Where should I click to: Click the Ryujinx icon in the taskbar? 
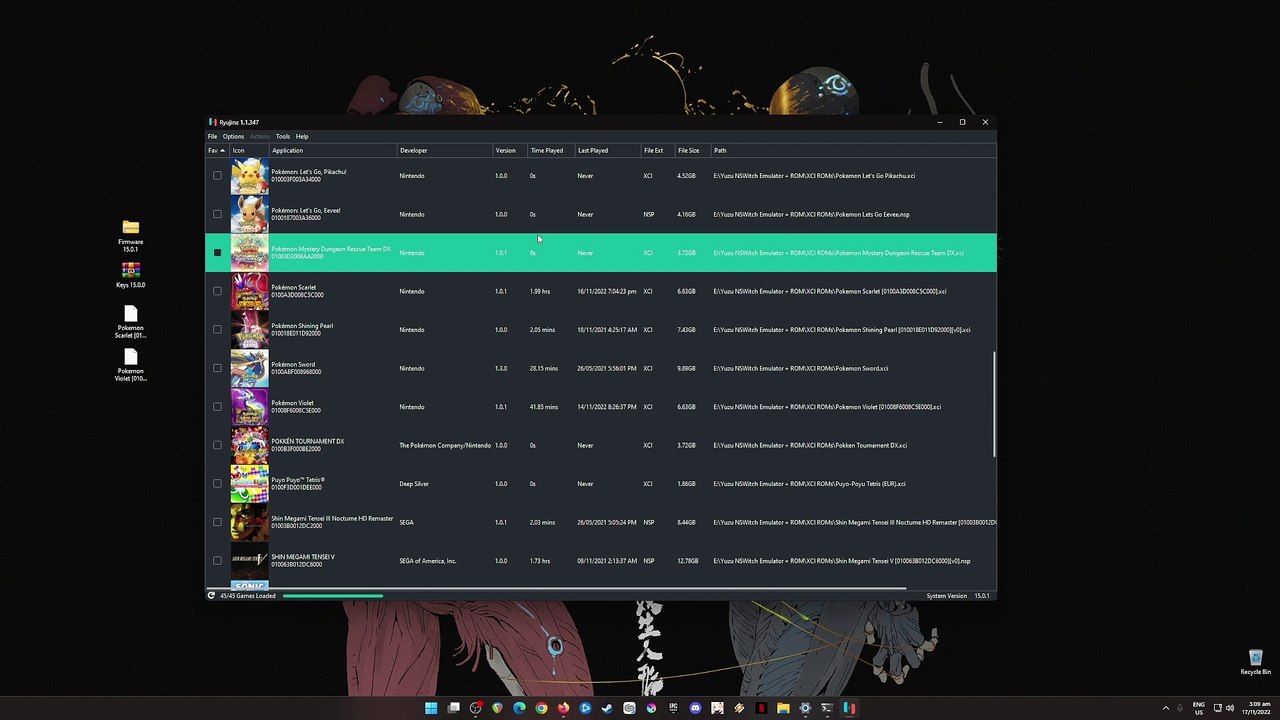[x=849, y=708]
